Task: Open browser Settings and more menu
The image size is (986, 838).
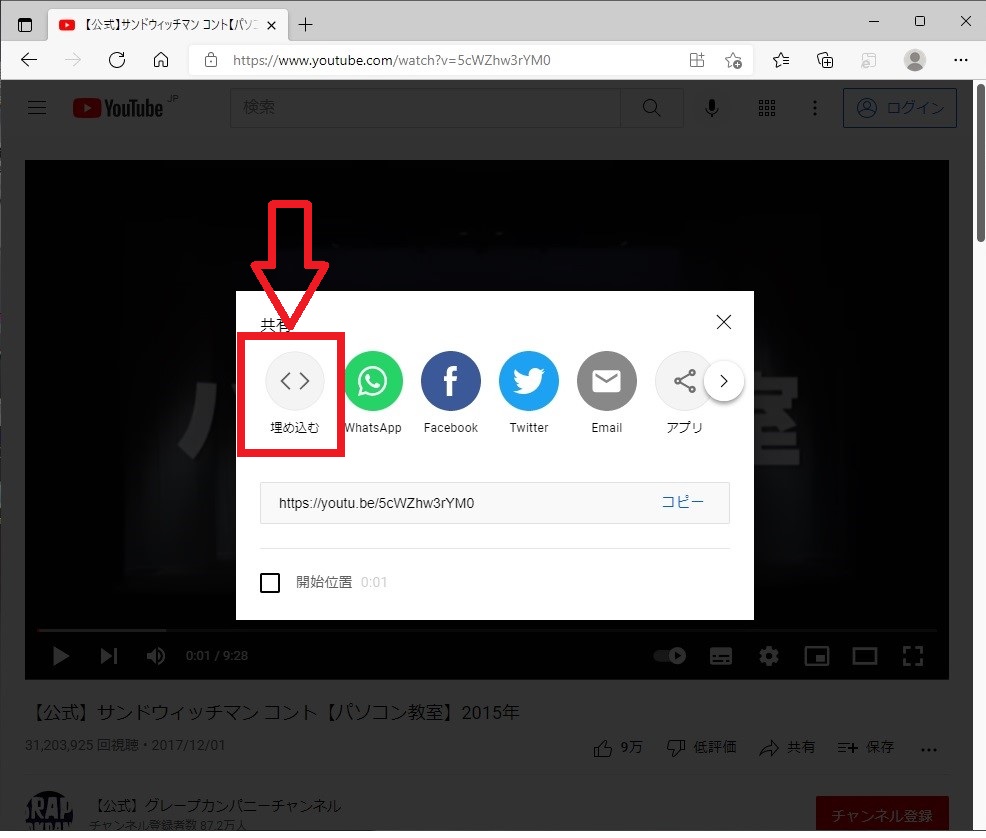Action: tap(961, 60)
